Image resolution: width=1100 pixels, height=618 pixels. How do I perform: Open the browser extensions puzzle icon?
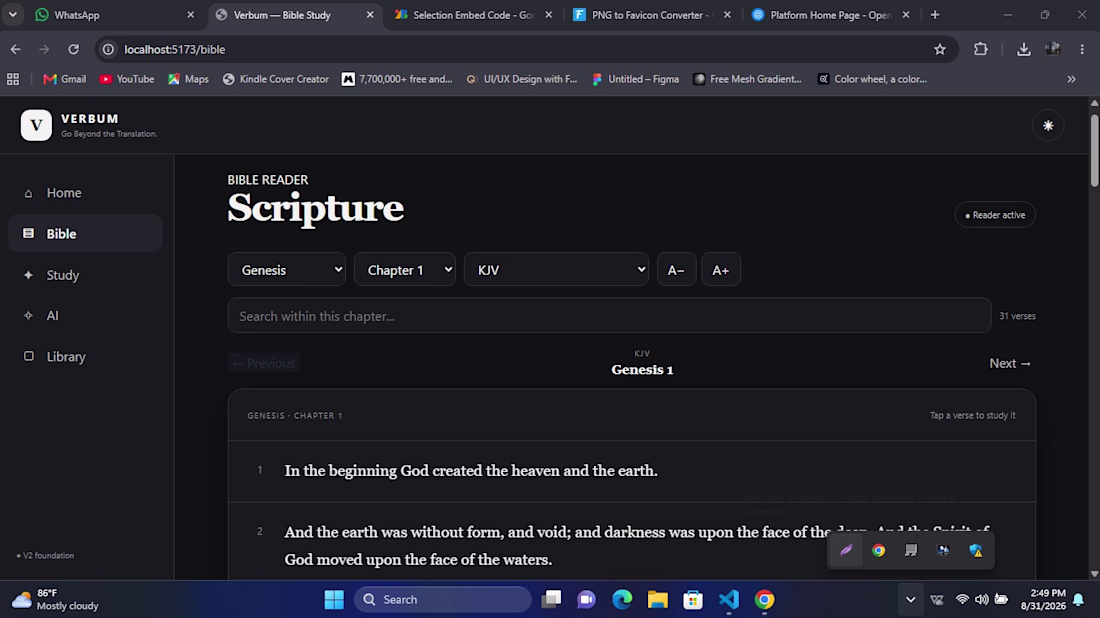click(981, 49)
